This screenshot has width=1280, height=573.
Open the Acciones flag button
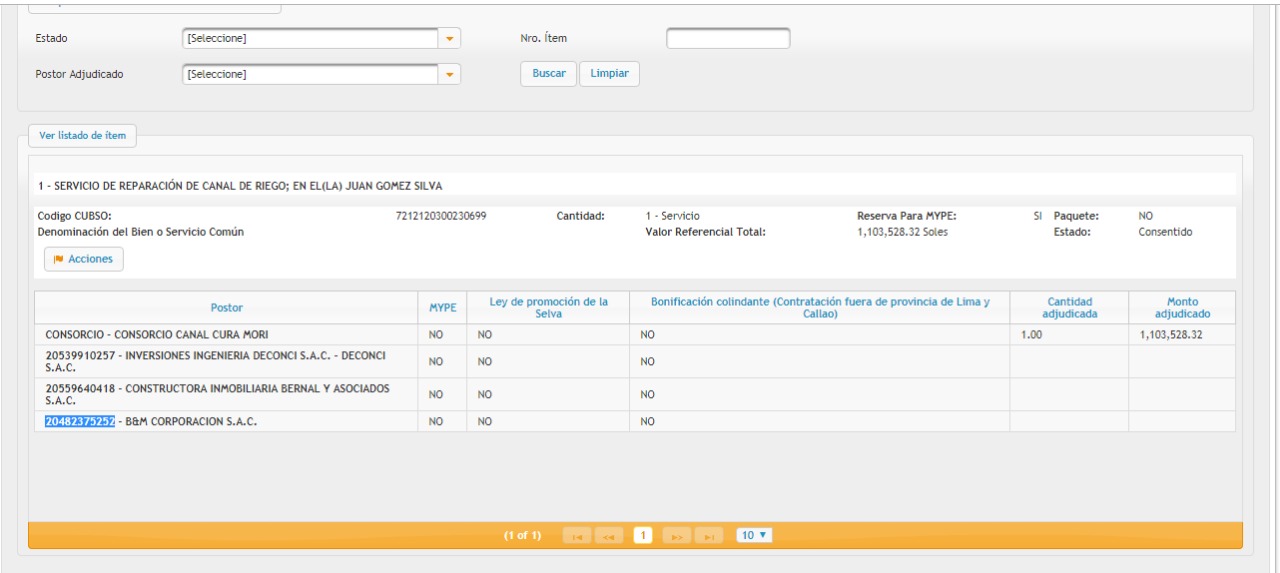[84, 259]
